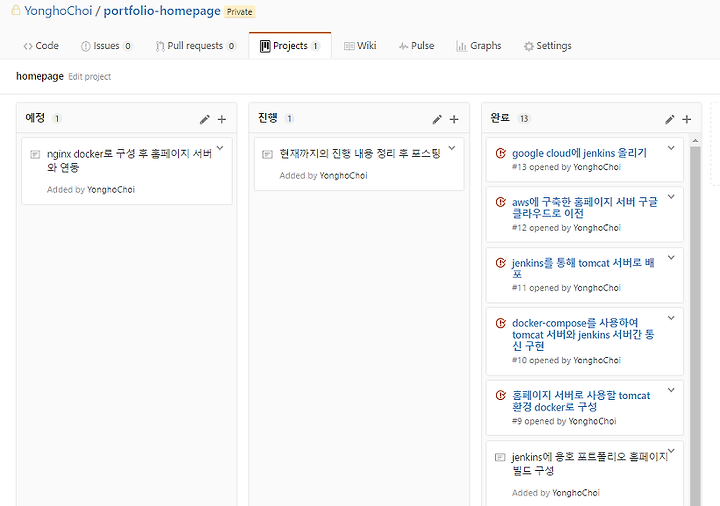
Task: Click YonghoChoi author on nginx docker card
Action: pyautogui.click(x=111, y=190)
